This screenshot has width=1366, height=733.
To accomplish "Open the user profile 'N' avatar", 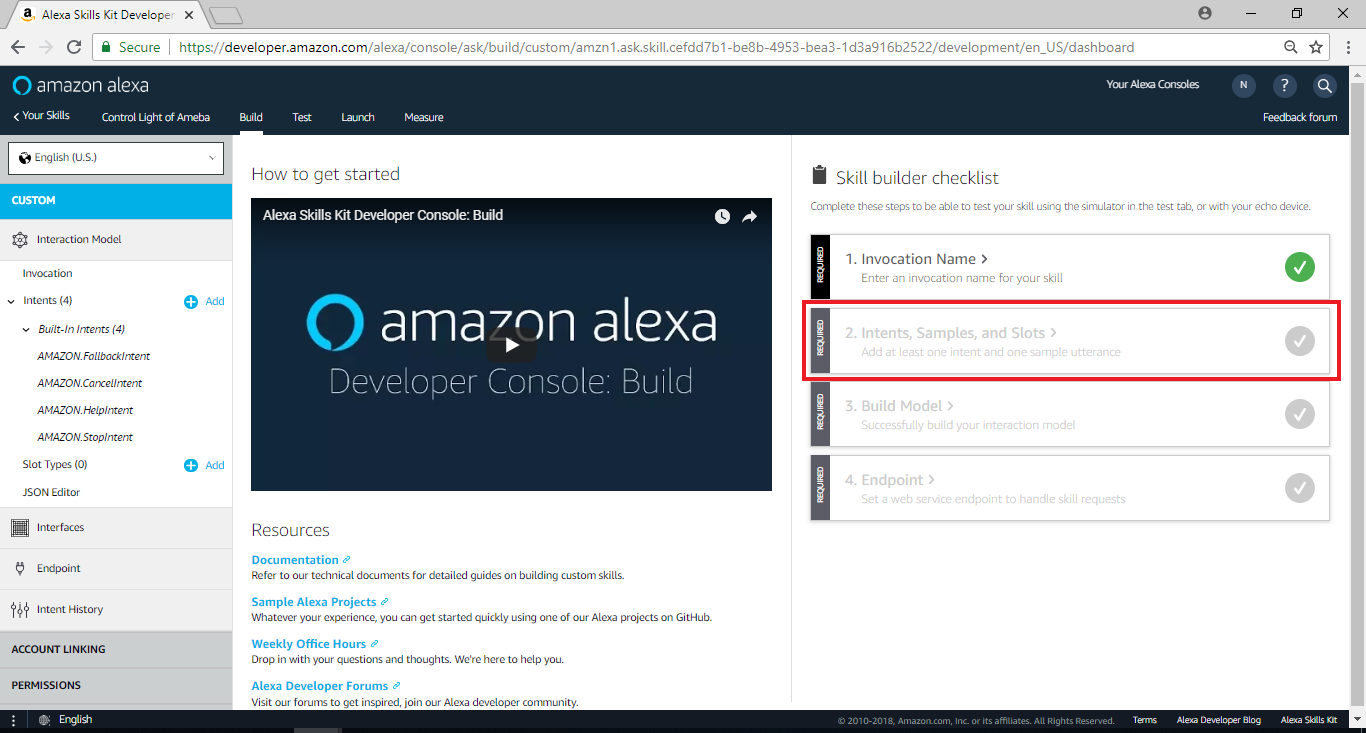I will point(1244,86).
